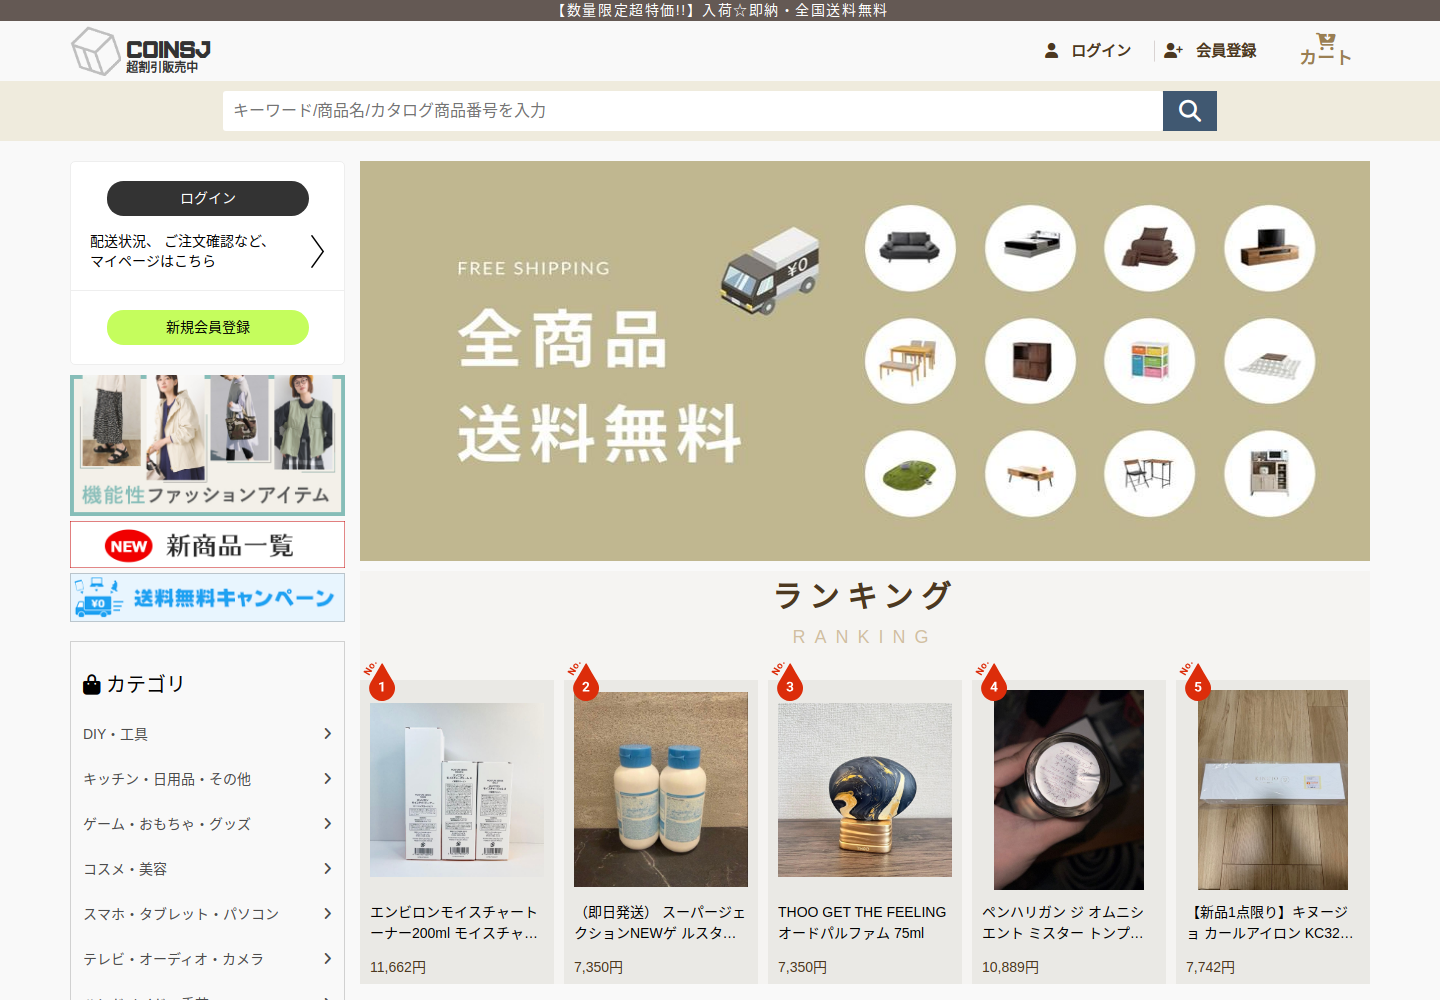Select the TV stand circle icon
This screenshot has height=1000, width=1440.
coord(1270,248)
